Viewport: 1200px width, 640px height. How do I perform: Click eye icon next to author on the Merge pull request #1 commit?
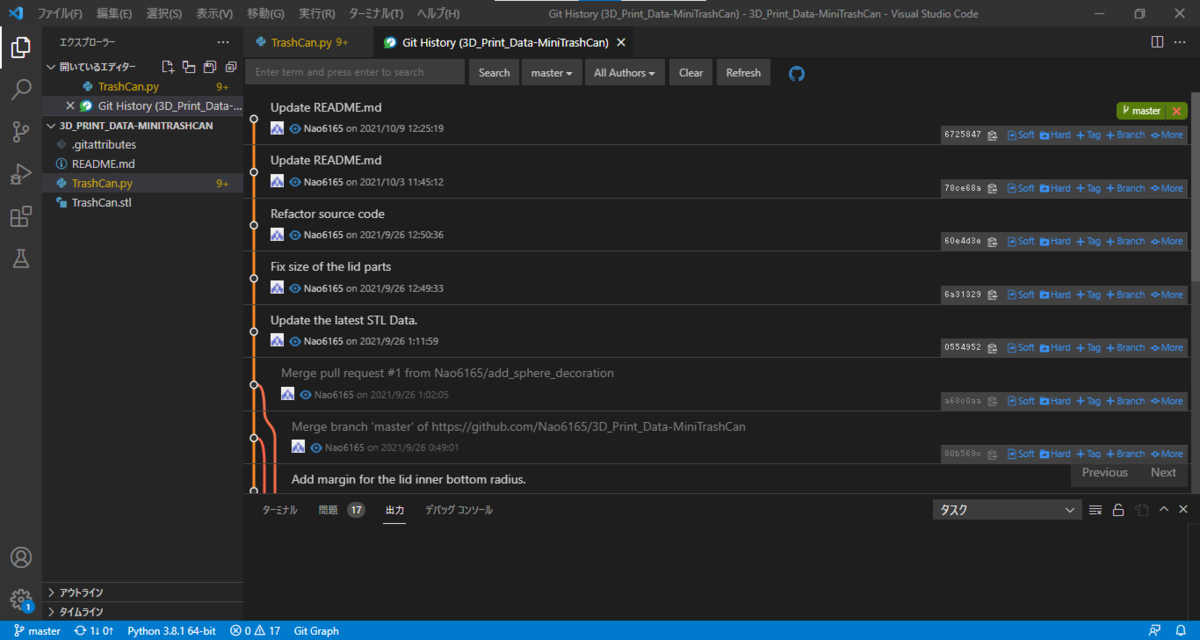[306, 395]
